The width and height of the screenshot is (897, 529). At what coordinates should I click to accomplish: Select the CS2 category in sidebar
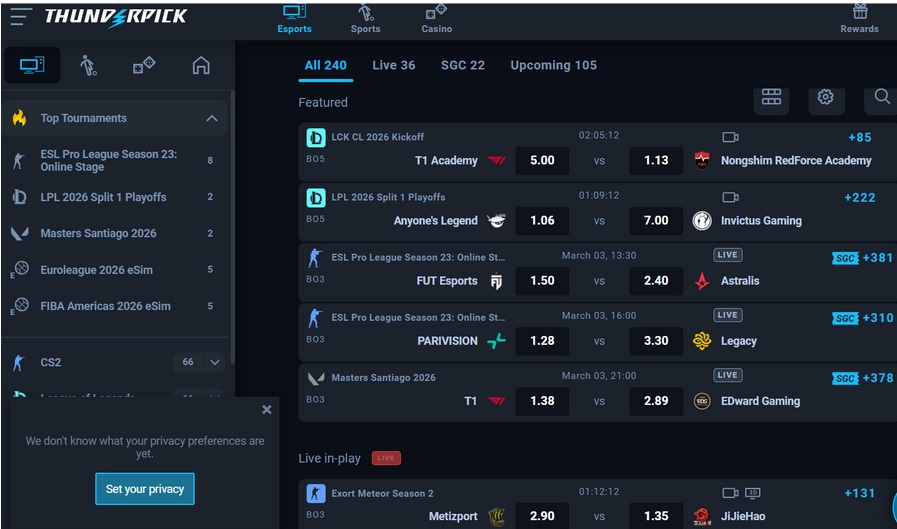[x=50, y=362]
